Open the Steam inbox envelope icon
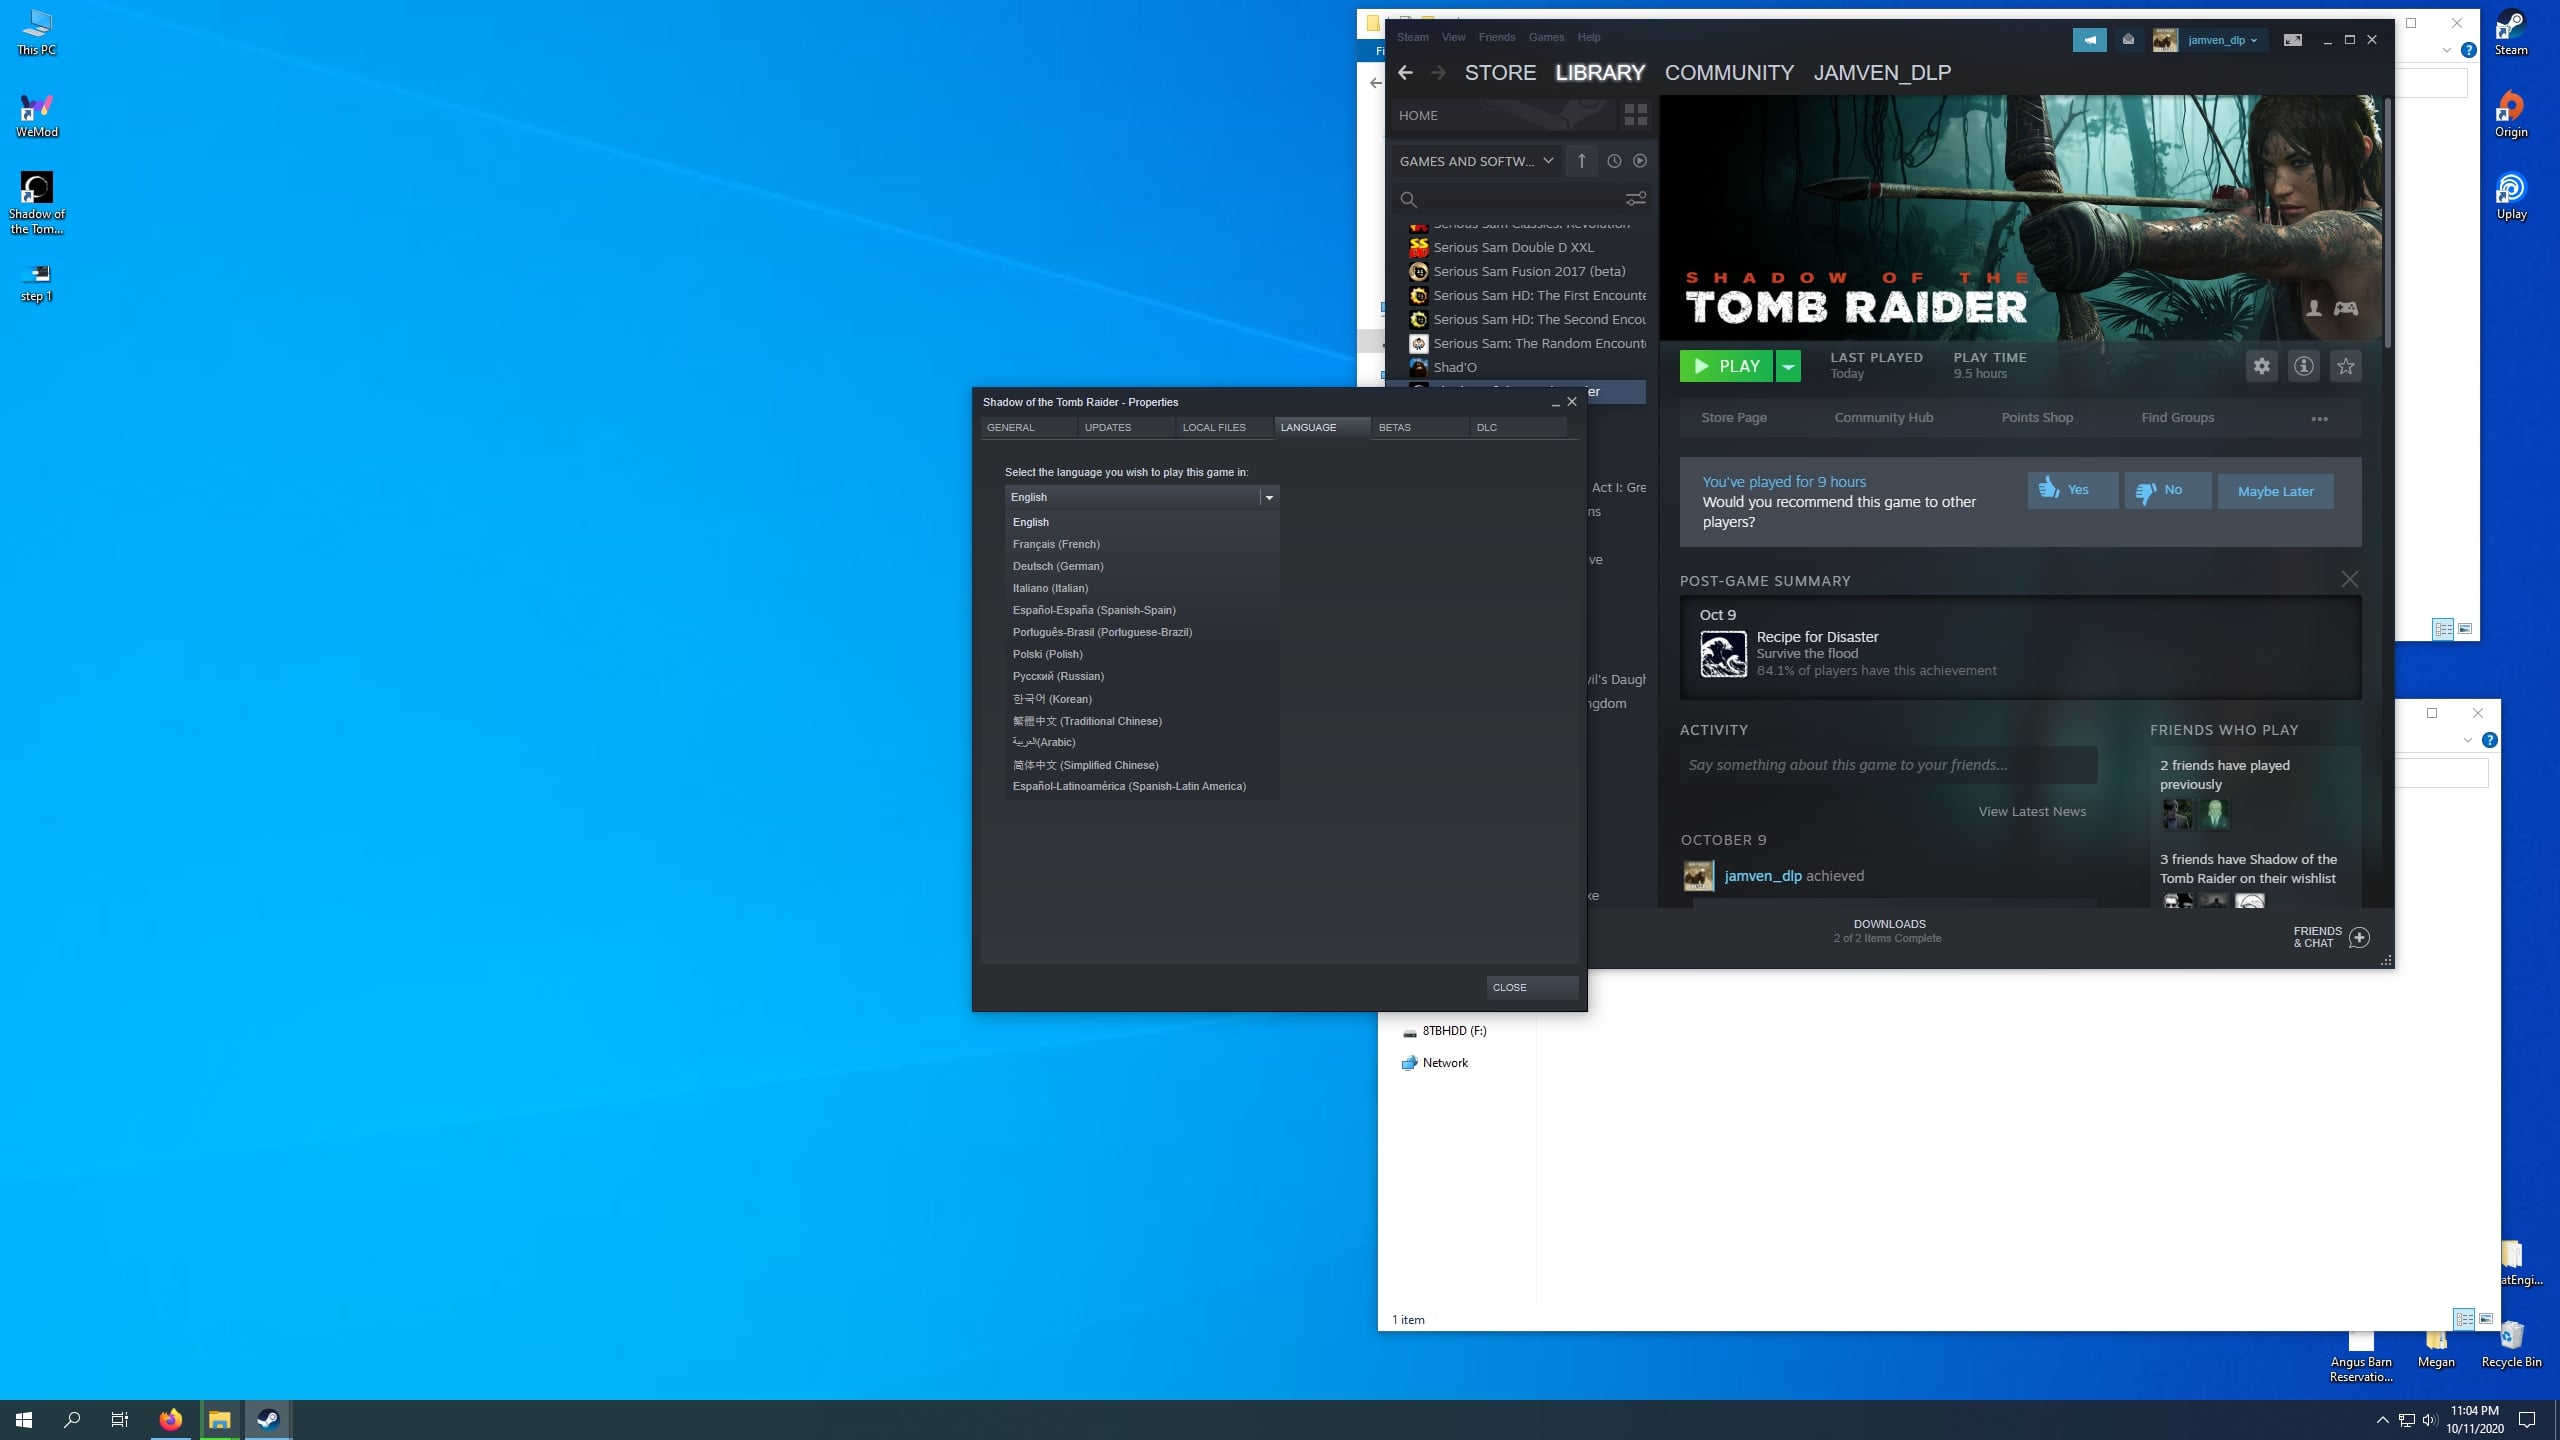Screen dimensions: 2560x1440 click(x=2128, y=40)
